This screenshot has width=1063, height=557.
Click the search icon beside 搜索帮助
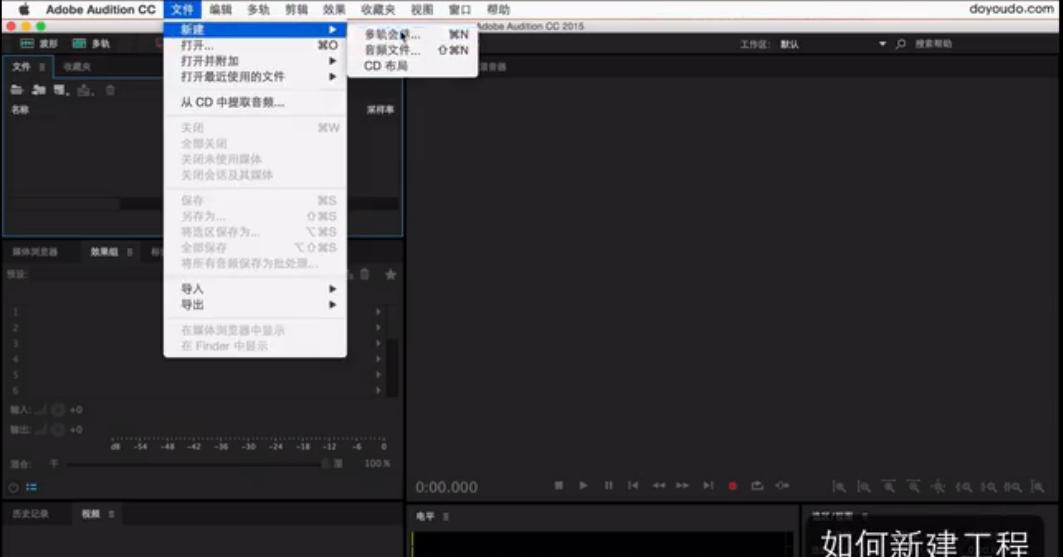click(x=900, y=44)
